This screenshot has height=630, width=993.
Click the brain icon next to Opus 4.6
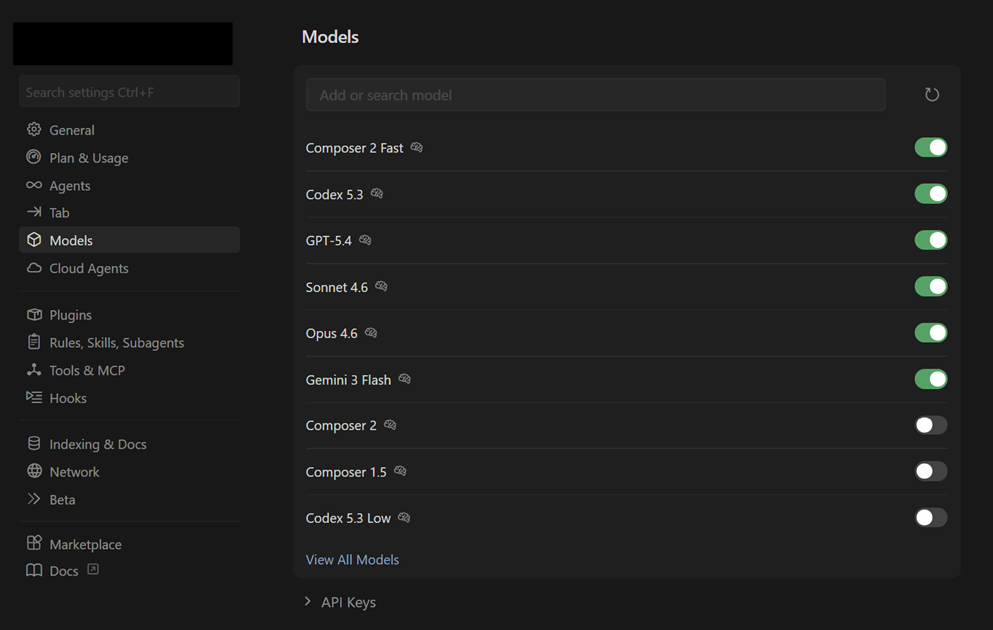click(371, 332)
